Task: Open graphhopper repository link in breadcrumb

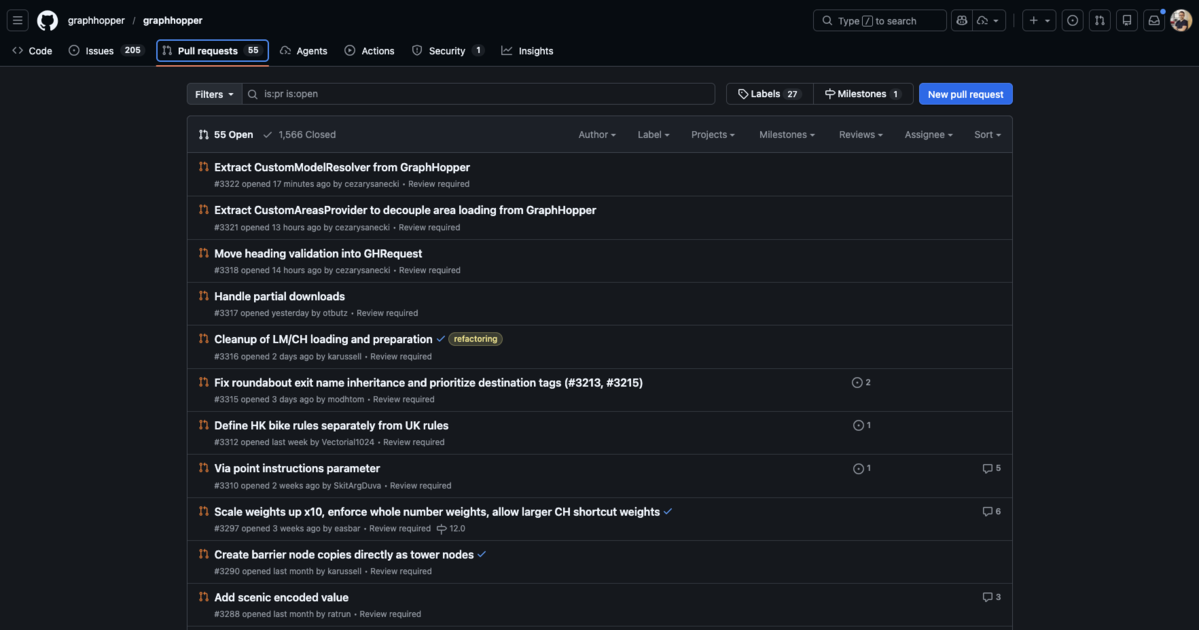Action: click(x=173, y=21)
